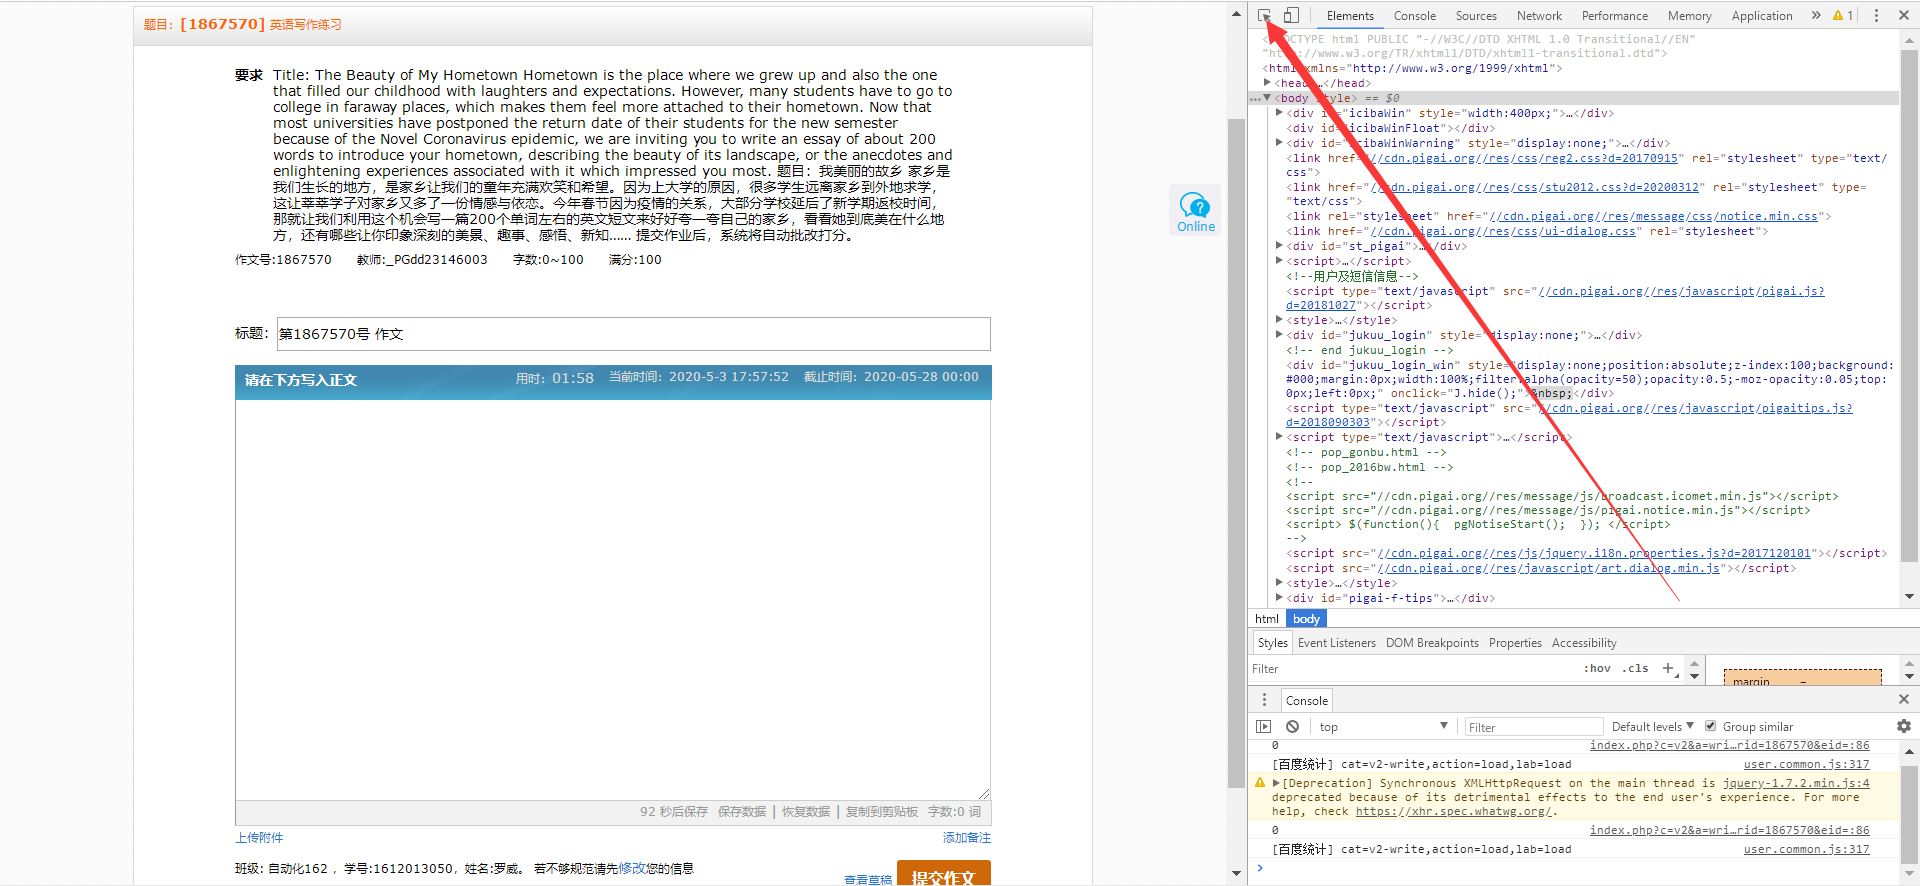Expand the div st_pigai node
The image size is (1920, 886).
coord(1279,246)
